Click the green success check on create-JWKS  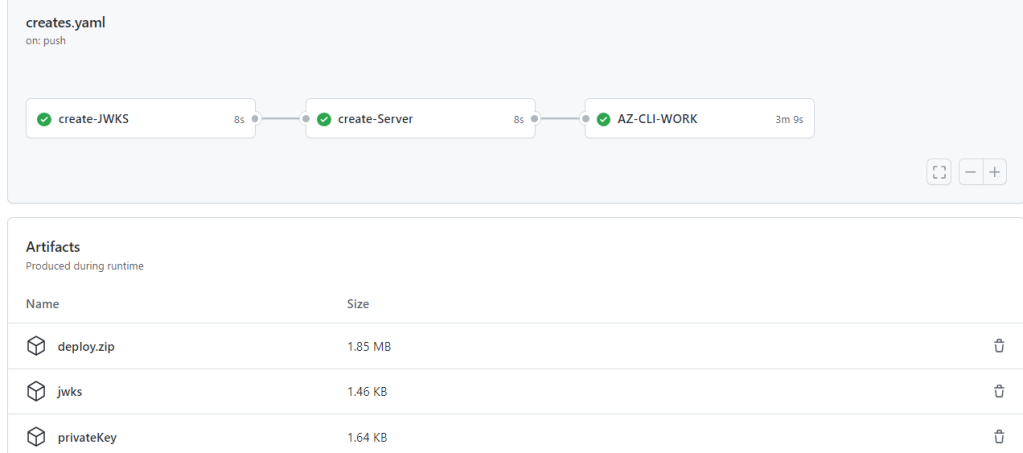44,119
